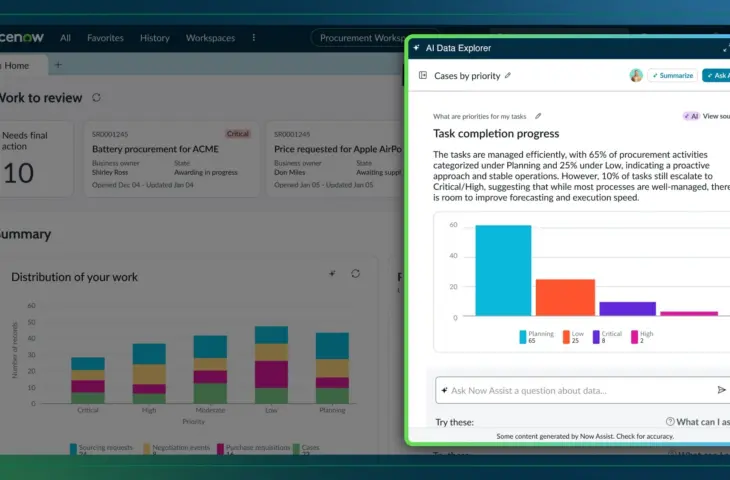The width and height of the screenshot is (730, 480).
Task: Click the Ask Now Assist question field
Action: (x=575, y=390)
